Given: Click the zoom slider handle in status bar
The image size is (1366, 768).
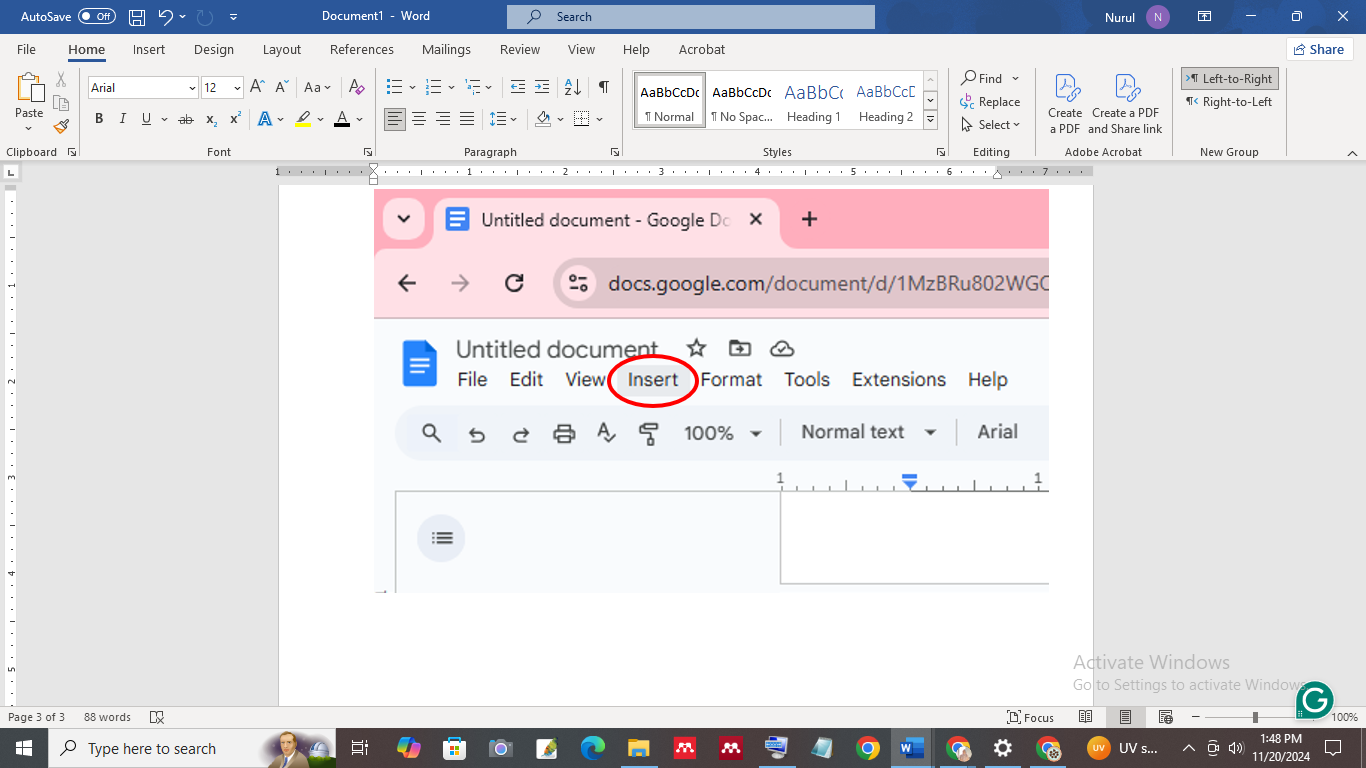Looking at the screenshot, I should click(x=1255, y=717).
